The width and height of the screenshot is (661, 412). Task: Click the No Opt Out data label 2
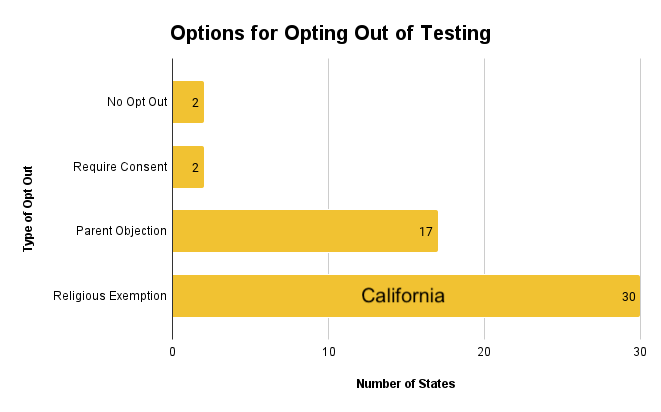point(195,103)
